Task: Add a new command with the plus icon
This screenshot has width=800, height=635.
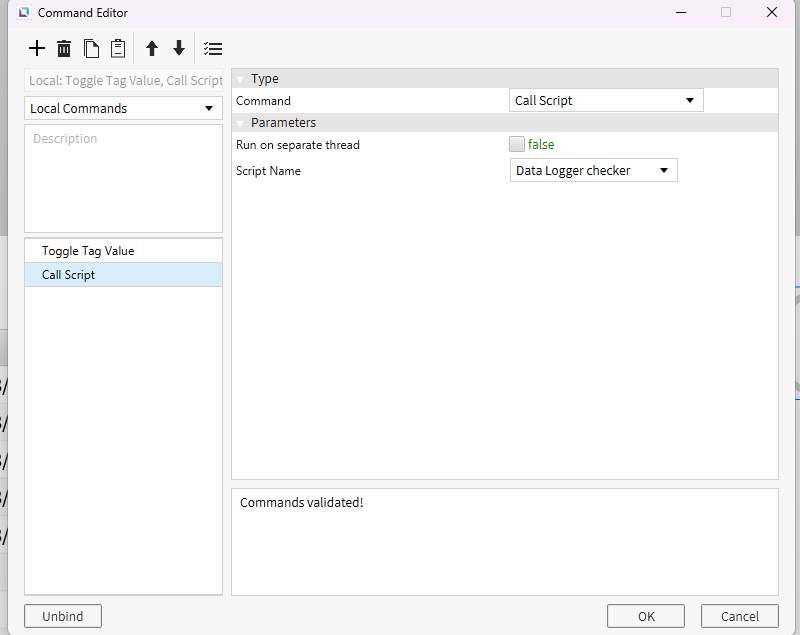Action: [x=37, y=49]
